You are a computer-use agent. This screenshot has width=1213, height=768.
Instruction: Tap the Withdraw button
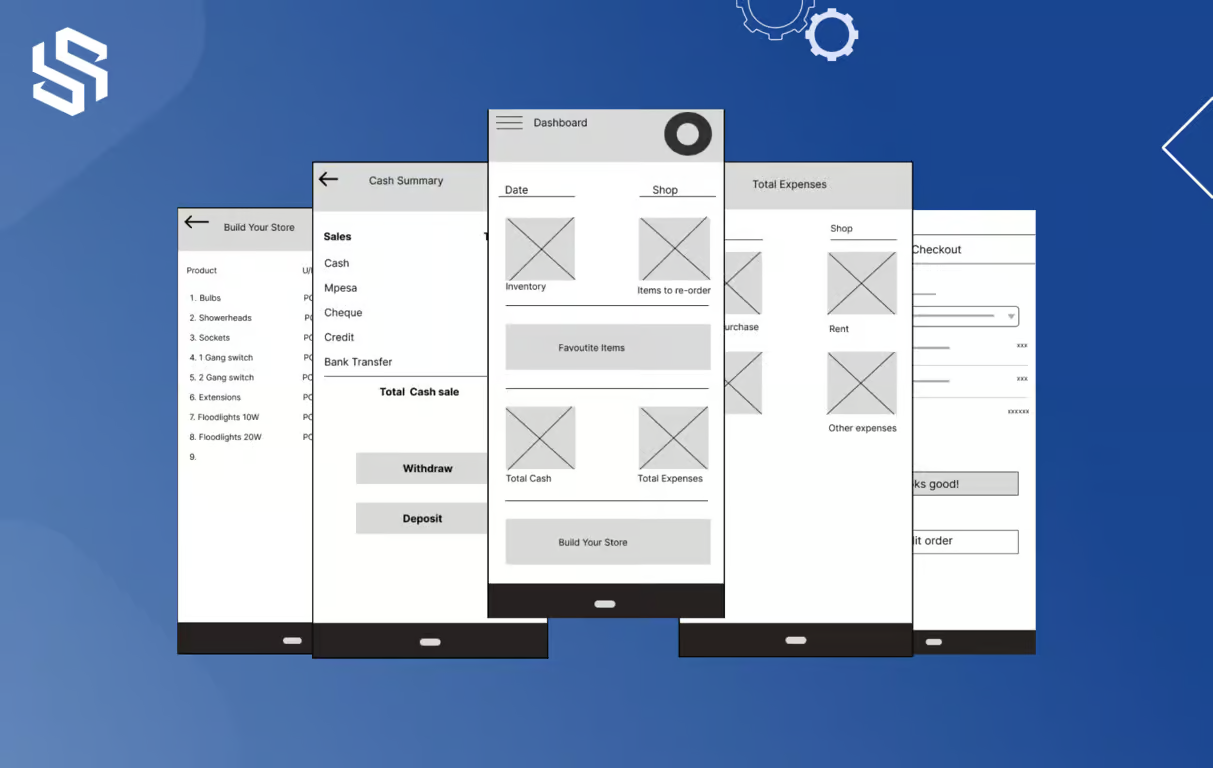point(422,469)
